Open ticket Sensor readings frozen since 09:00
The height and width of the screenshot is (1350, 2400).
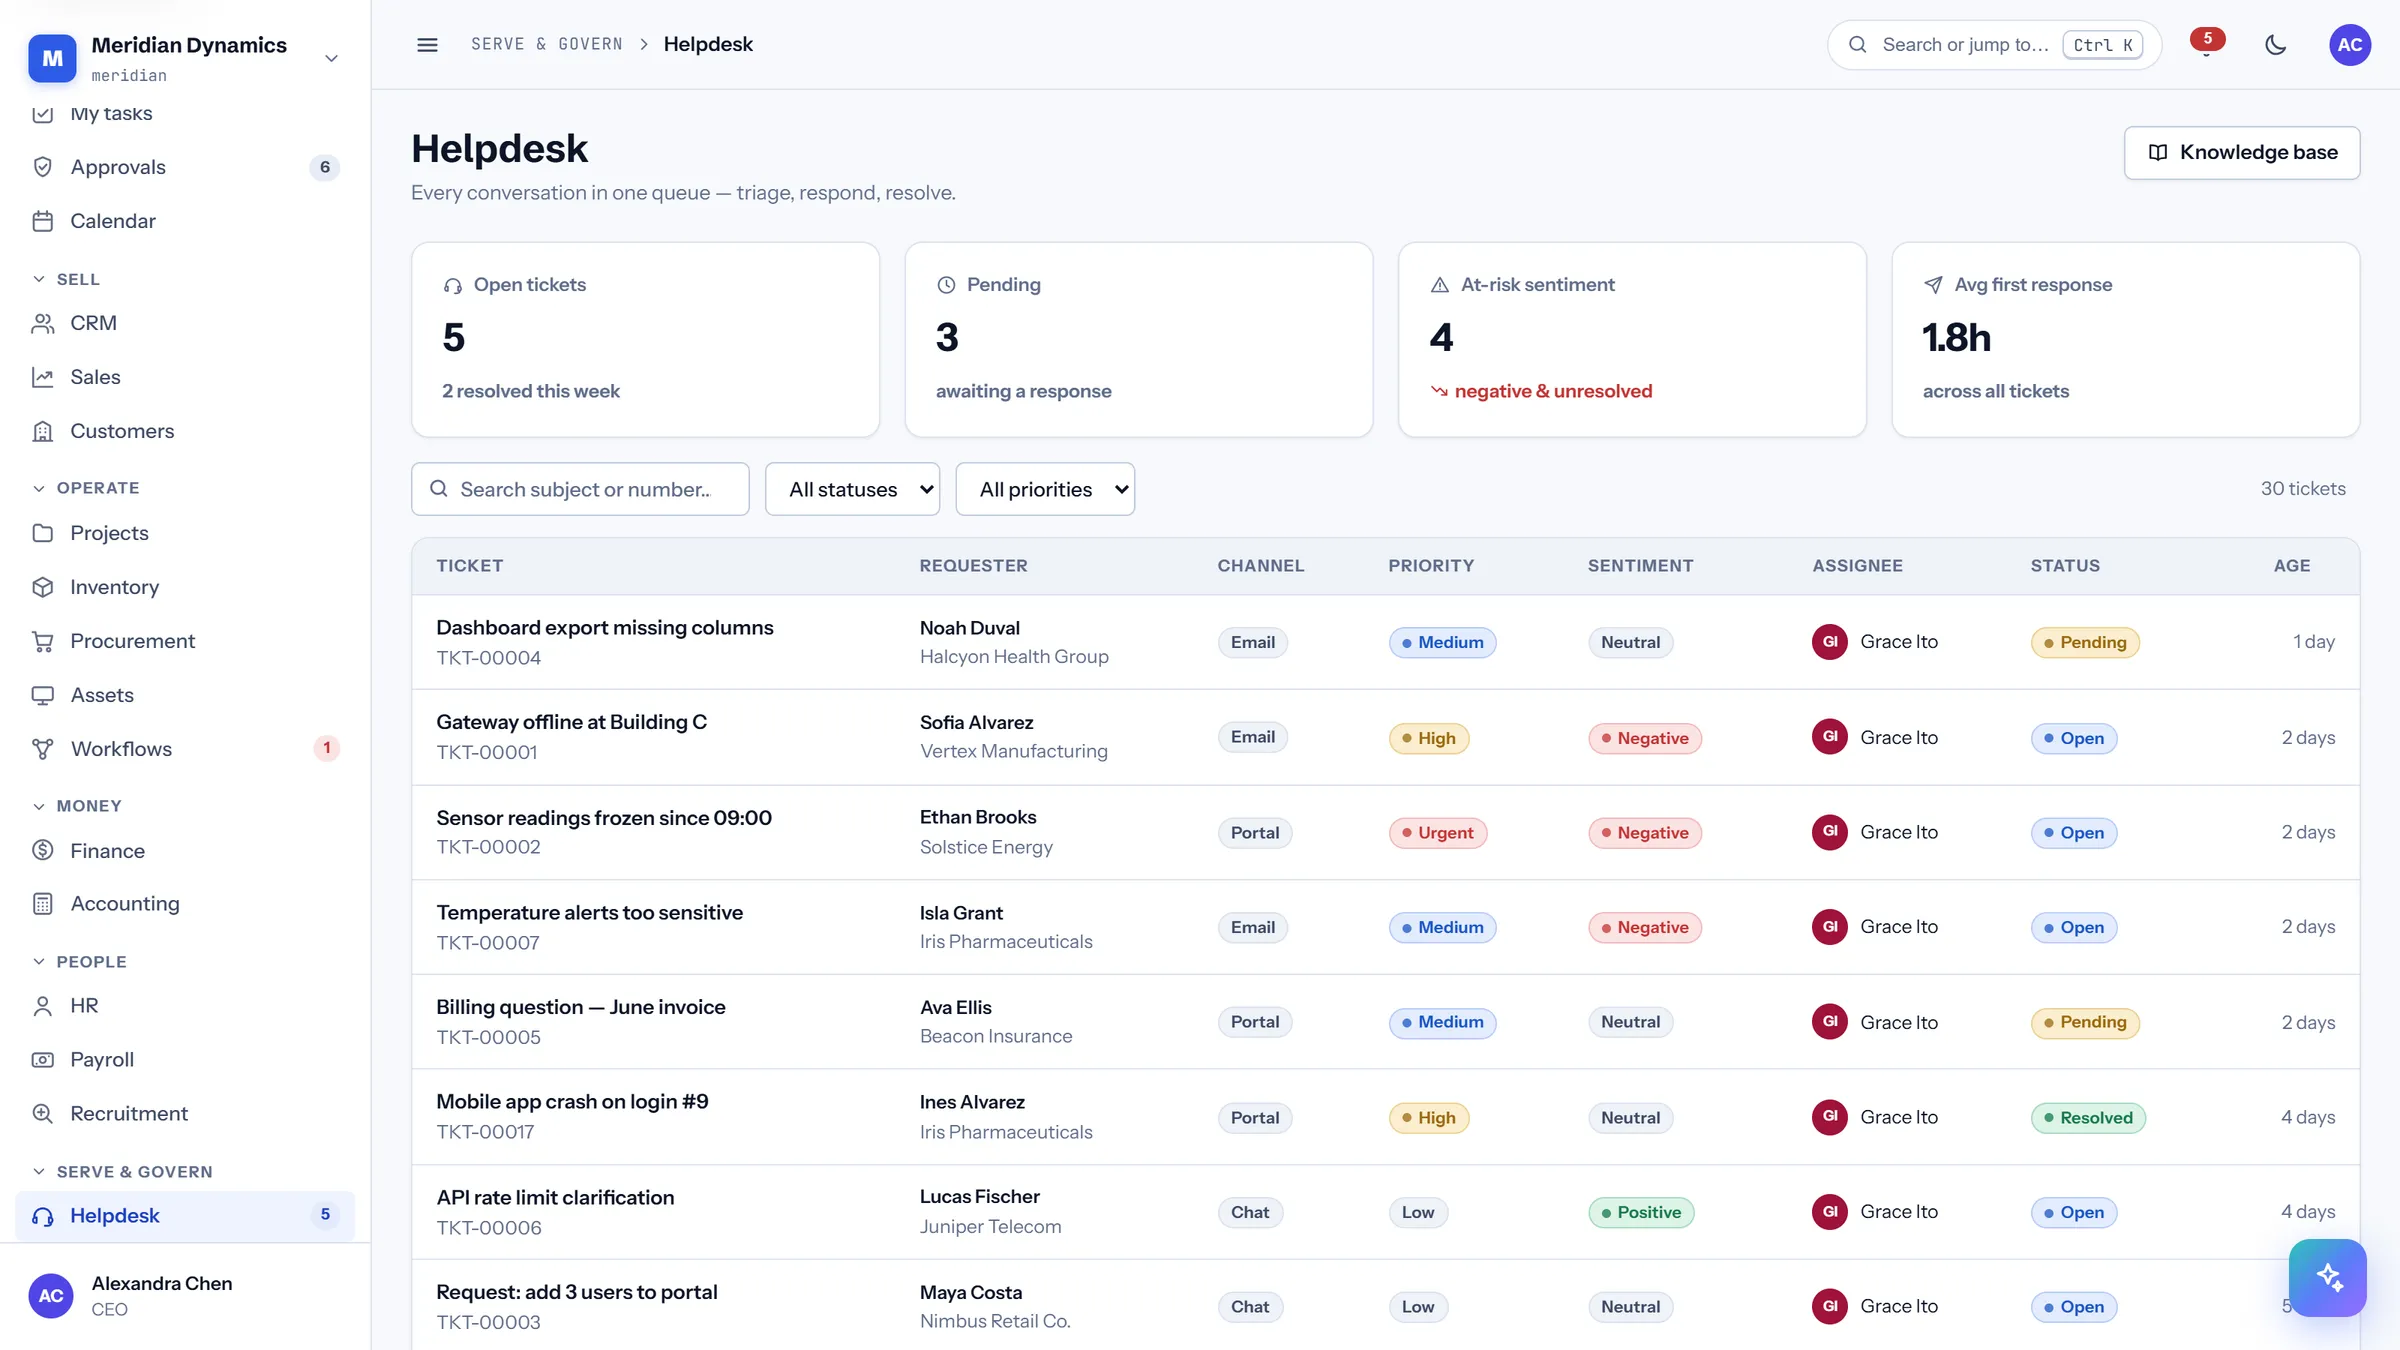(604, 818)
